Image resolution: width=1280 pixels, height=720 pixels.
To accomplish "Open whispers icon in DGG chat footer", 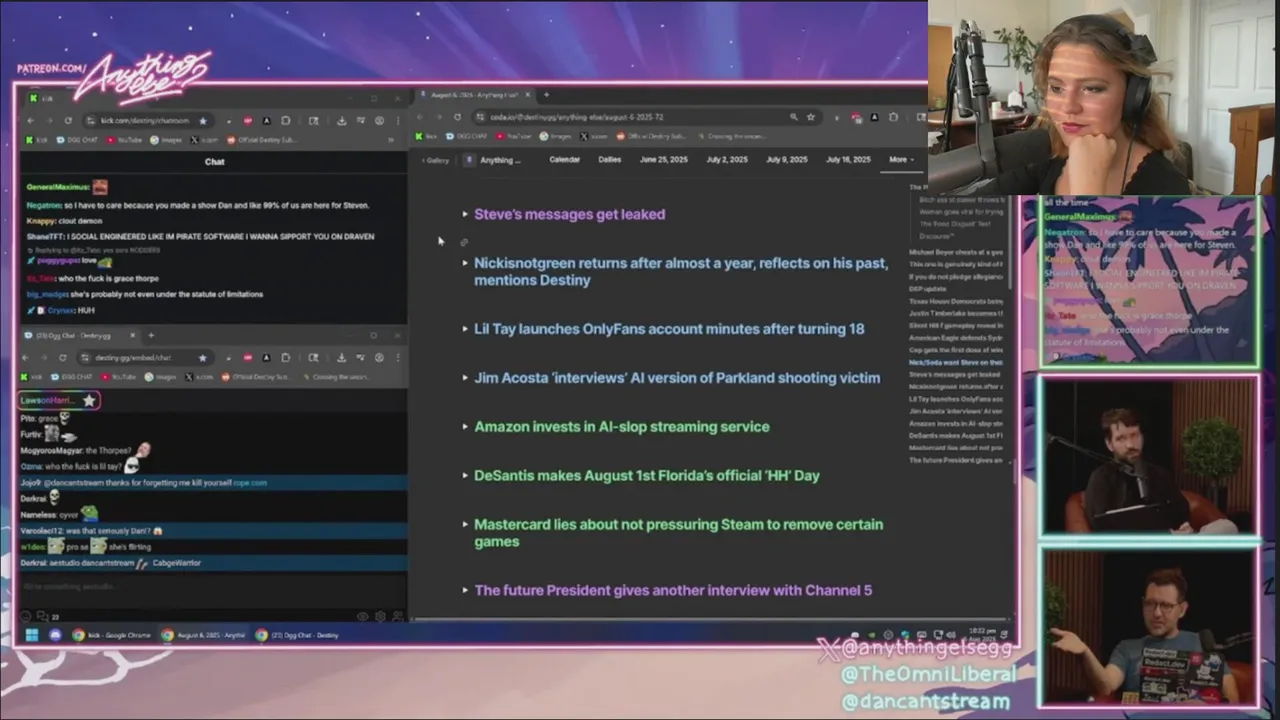I will (43, 616).
